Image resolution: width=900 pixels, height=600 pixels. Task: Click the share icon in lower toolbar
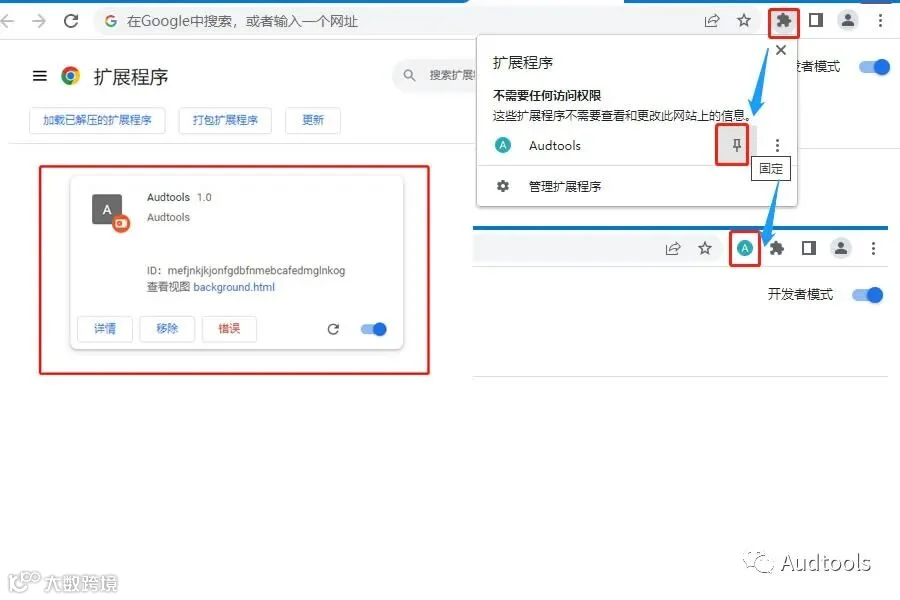(673, 248)
